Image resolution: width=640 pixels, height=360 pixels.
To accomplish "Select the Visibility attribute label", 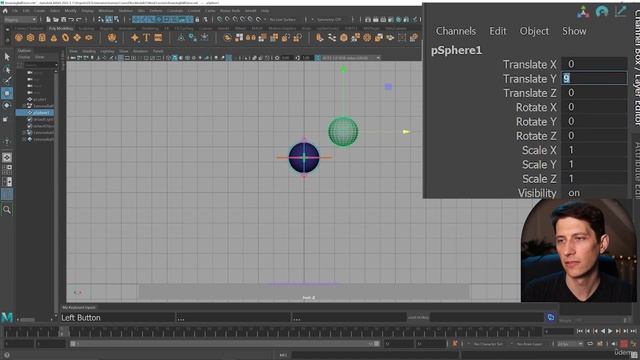I will 537,193.
